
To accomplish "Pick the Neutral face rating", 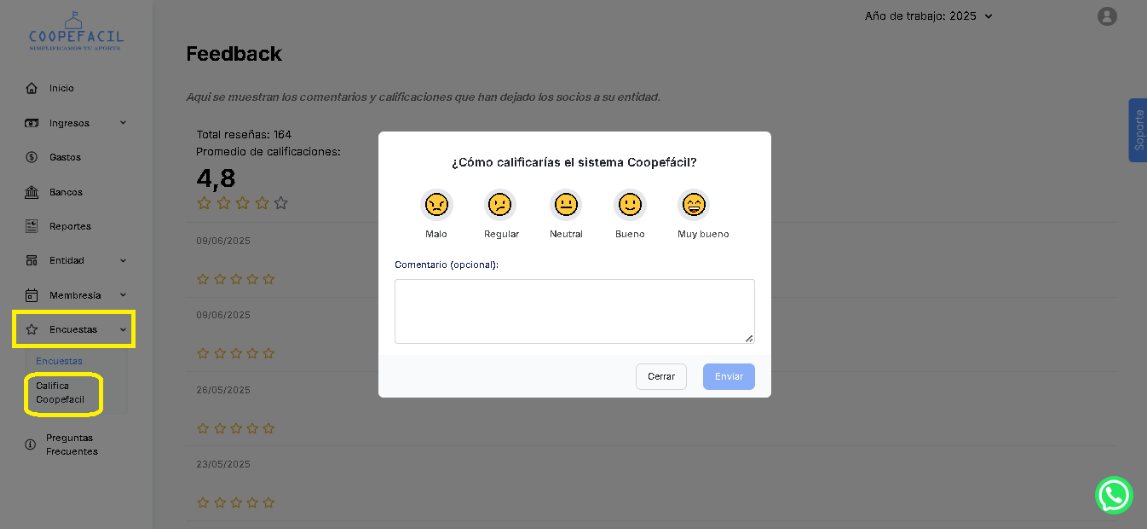I will 566,205.
